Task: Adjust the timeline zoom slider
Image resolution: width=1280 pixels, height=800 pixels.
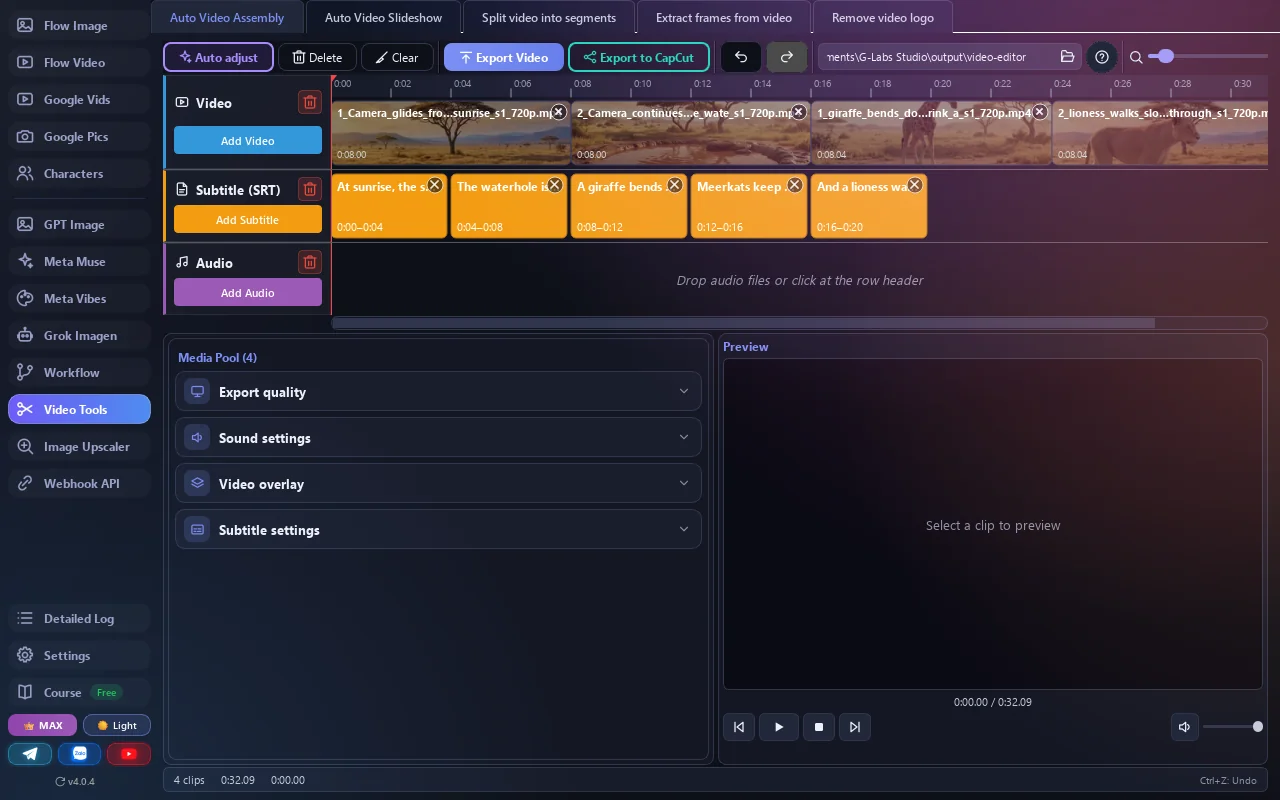Action: [x=1208, y=57]
